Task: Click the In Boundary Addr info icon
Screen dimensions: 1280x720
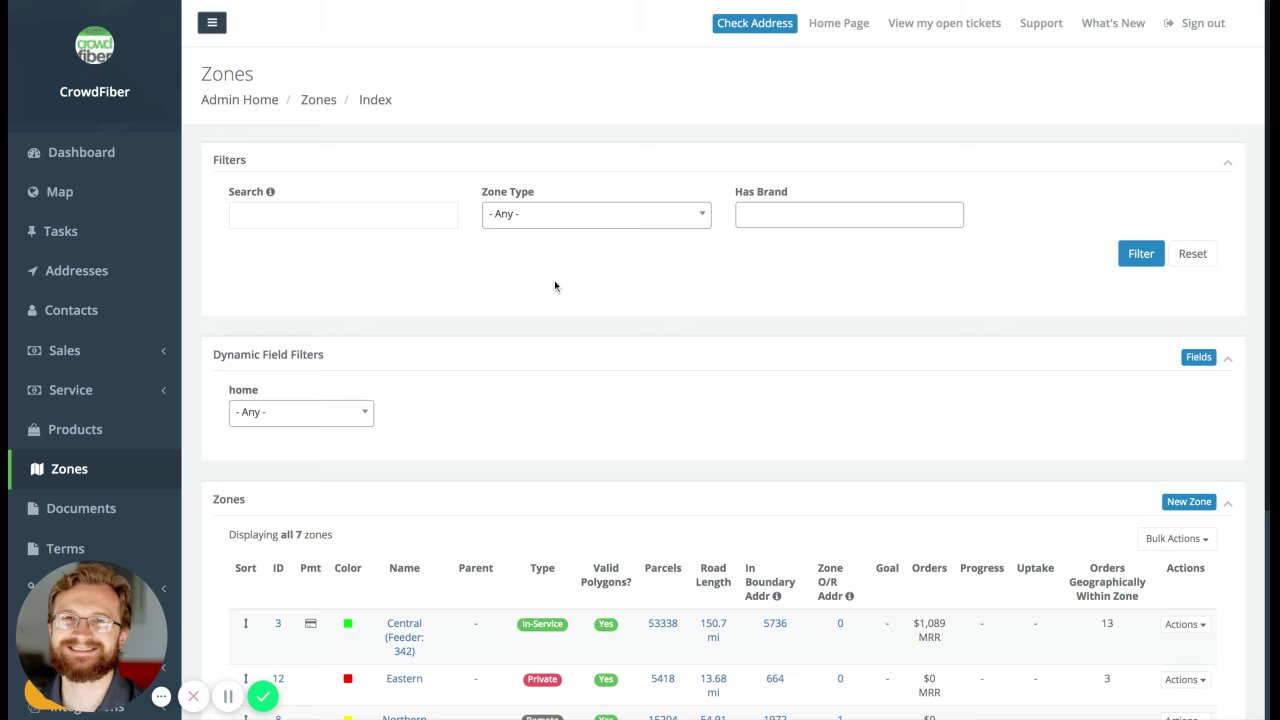Action: click(777, 596)
